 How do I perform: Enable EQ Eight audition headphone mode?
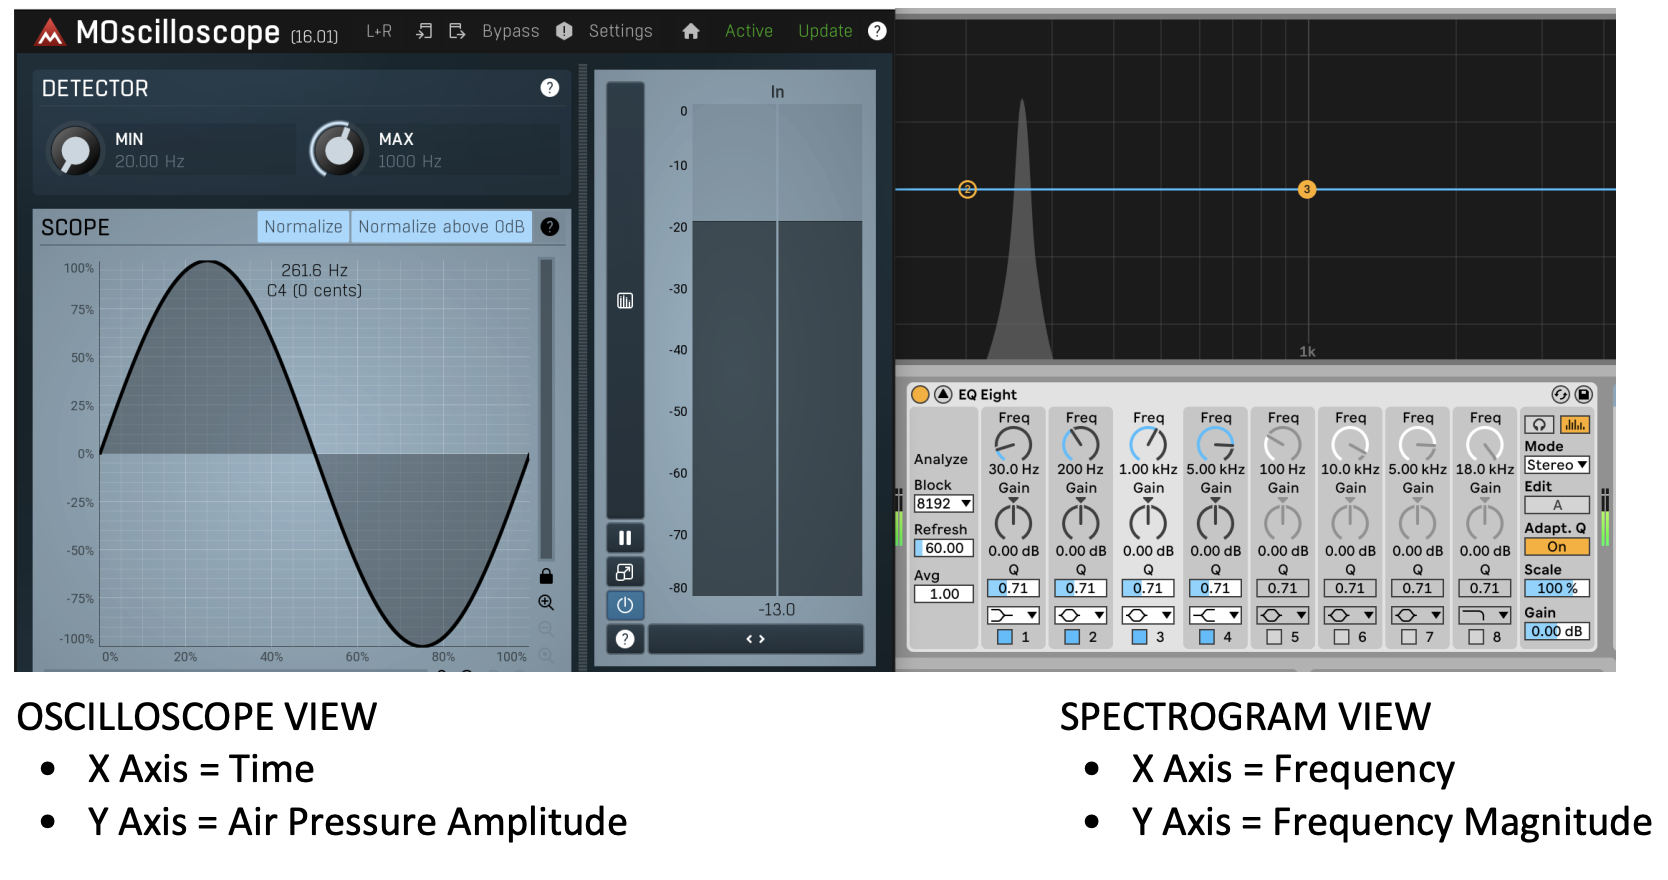click(x=1539, y=425)
